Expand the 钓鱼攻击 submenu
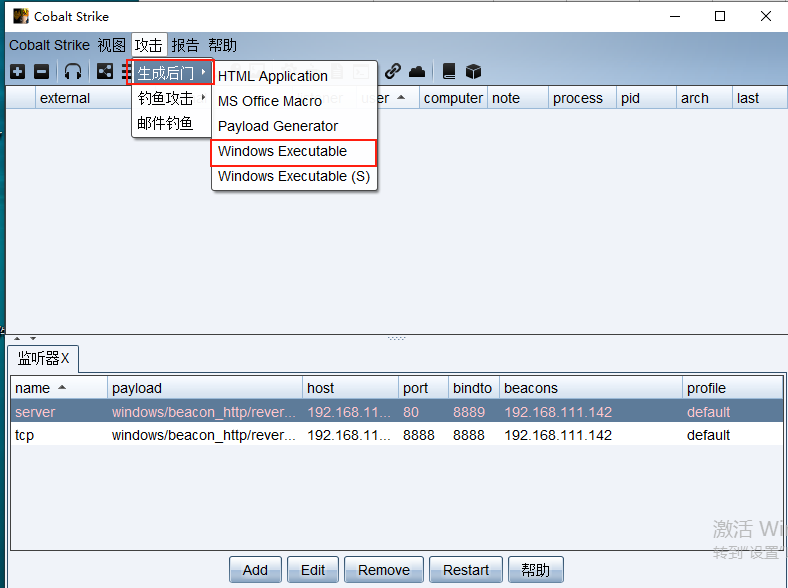Screen dimensions: 788x588 [171, 98]
